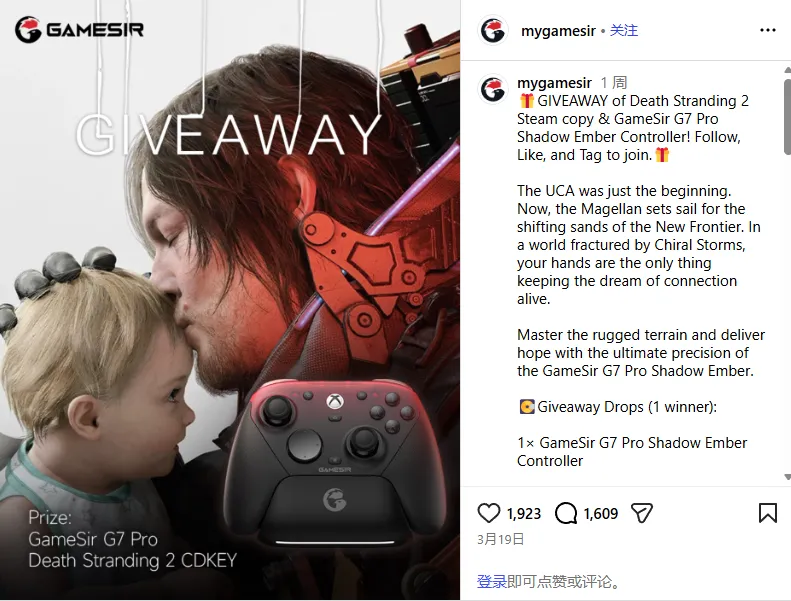Viewport: 791px width, 601px height.
Task: Save the post with the bookmark icon
Action: pos(767,513)
